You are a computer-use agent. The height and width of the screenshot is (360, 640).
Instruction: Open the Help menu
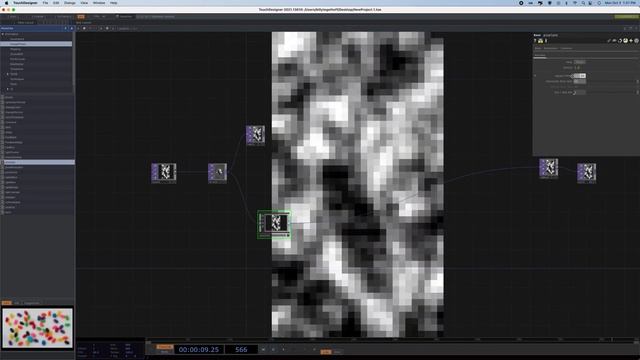pos(113,3)
